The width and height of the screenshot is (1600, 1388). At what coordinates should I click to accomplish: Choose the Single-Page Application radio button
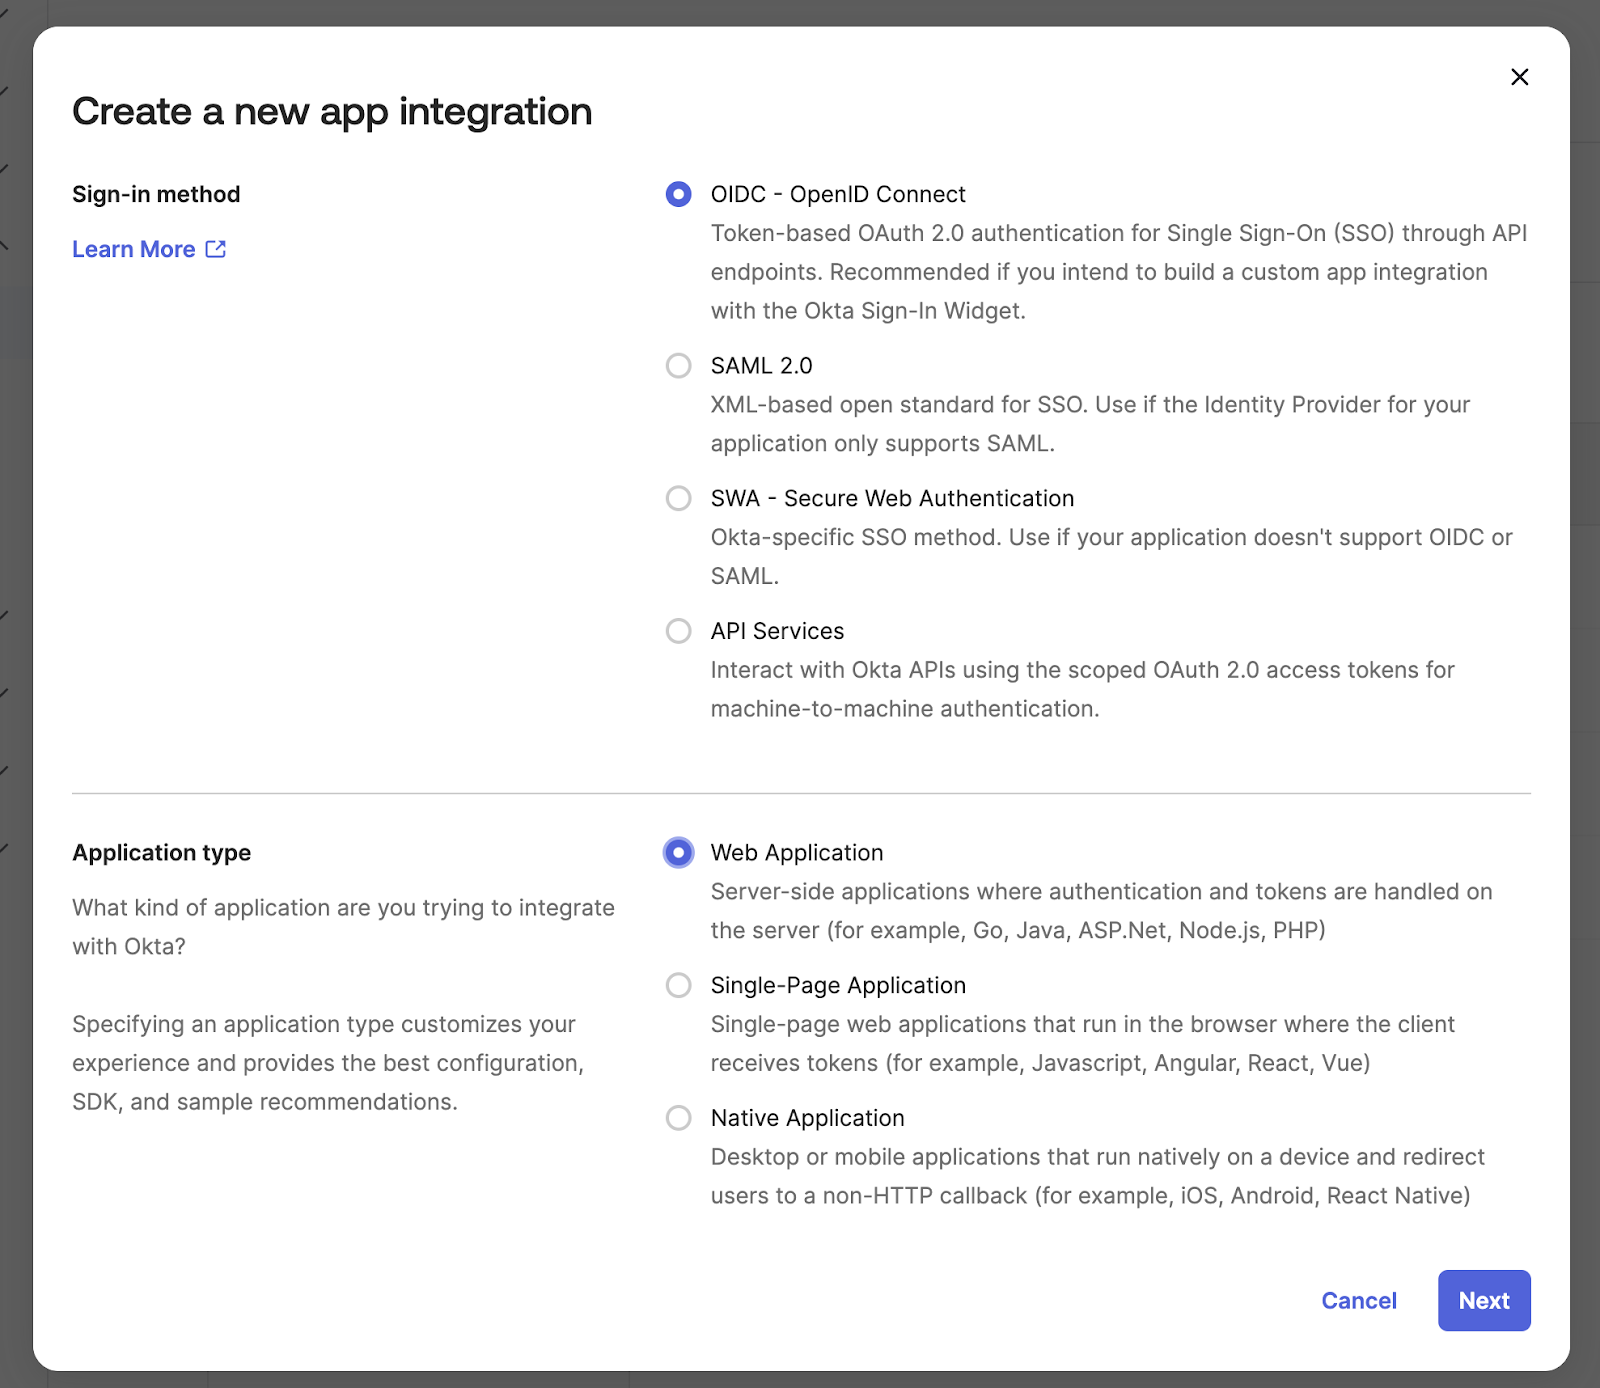click(678, 986)
